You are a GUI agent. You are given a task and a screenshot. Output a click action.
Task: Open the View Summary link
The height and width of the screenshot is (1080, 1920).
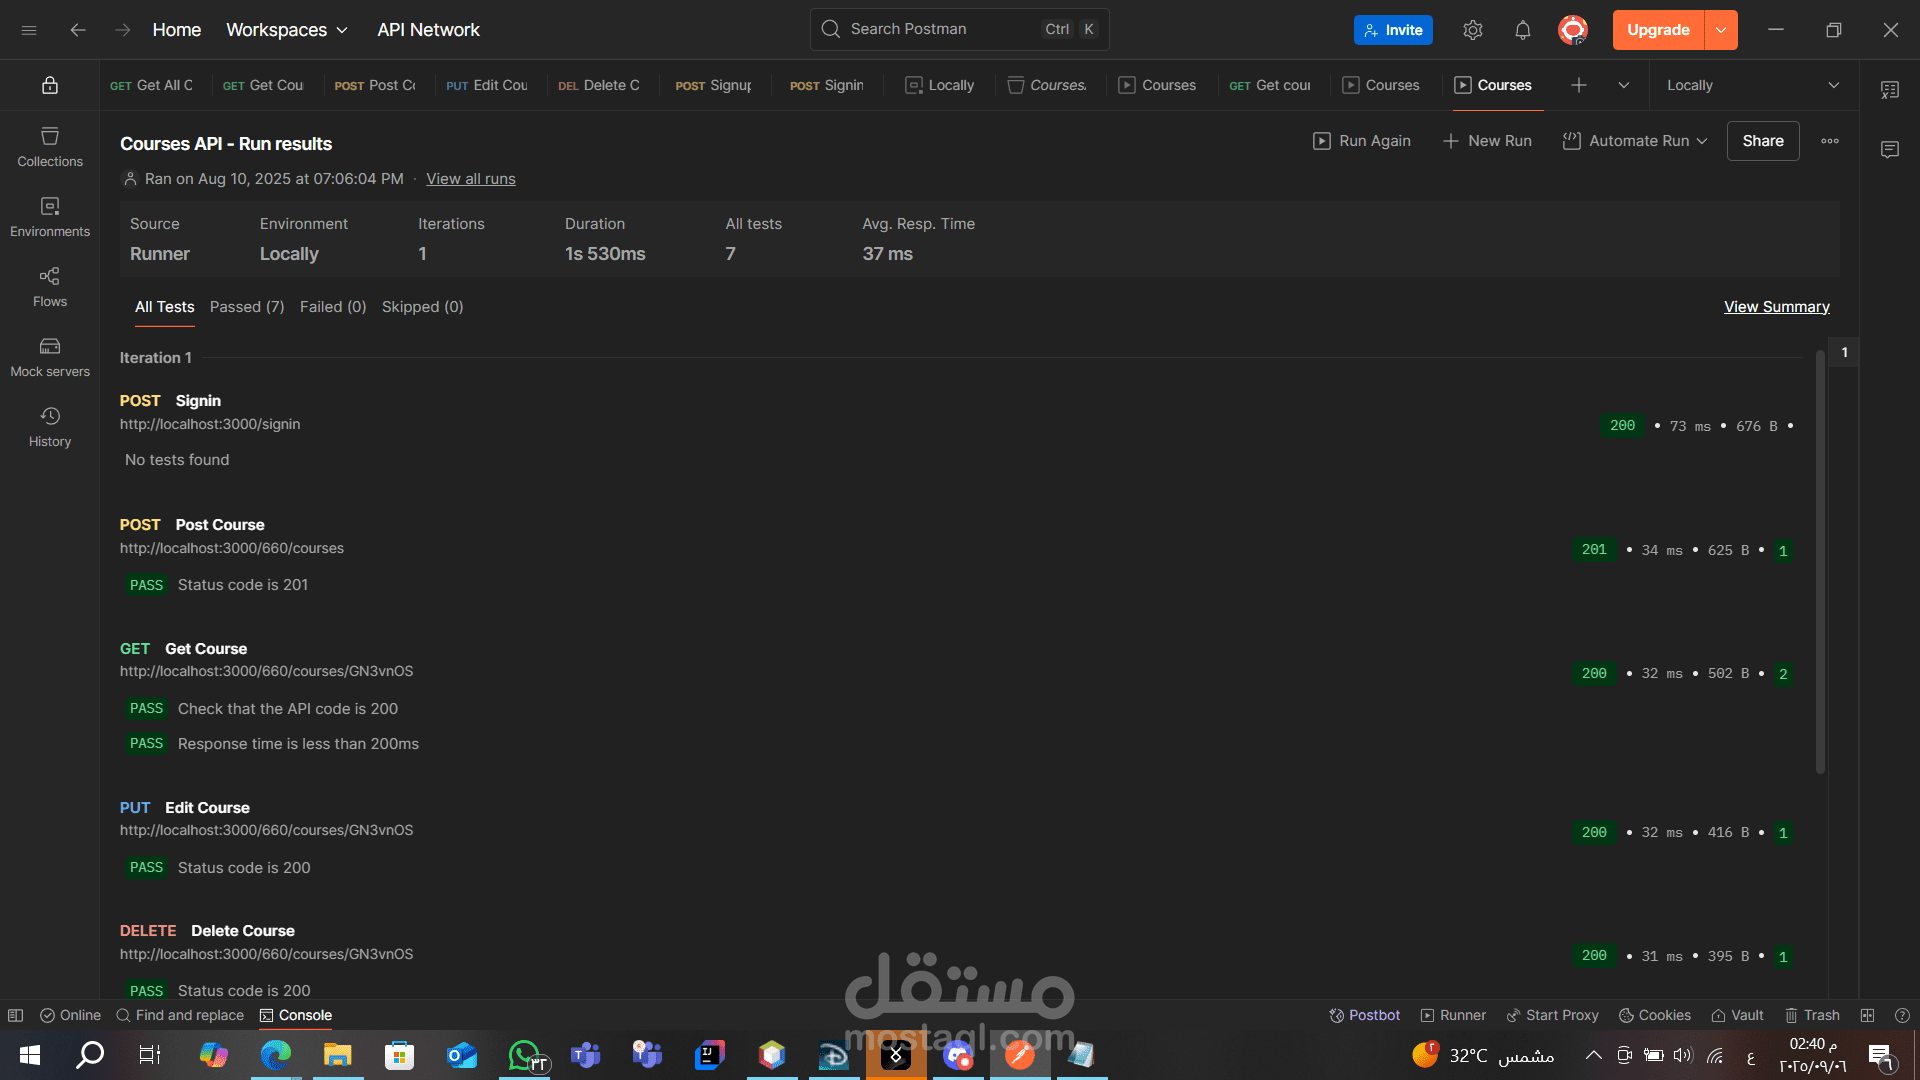click(1777, 307)
